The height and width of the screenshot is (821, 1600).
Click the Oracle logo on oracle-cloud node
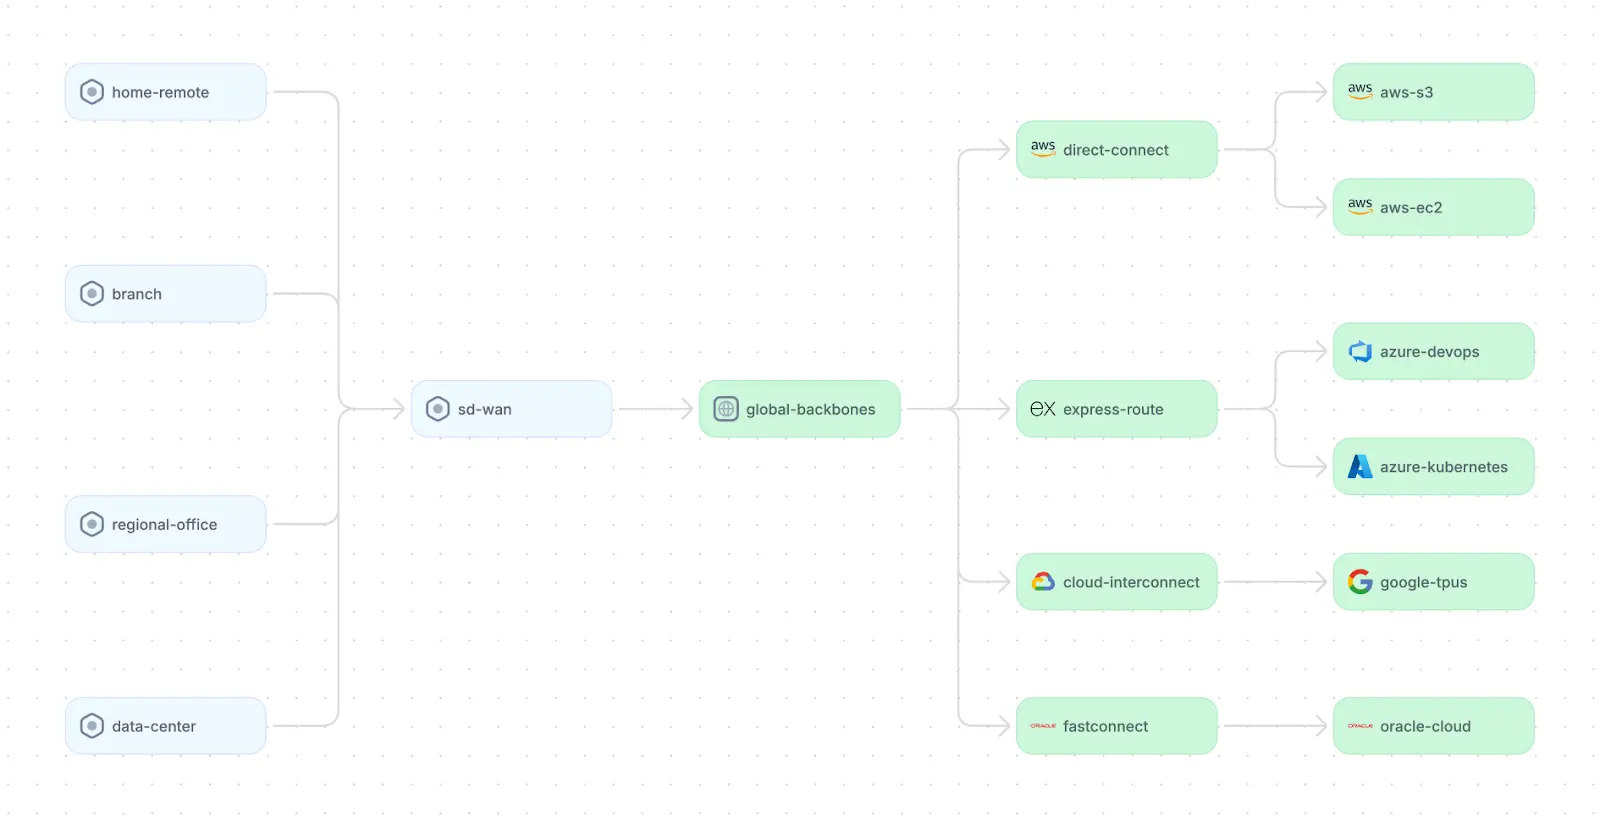[1360, 726]
